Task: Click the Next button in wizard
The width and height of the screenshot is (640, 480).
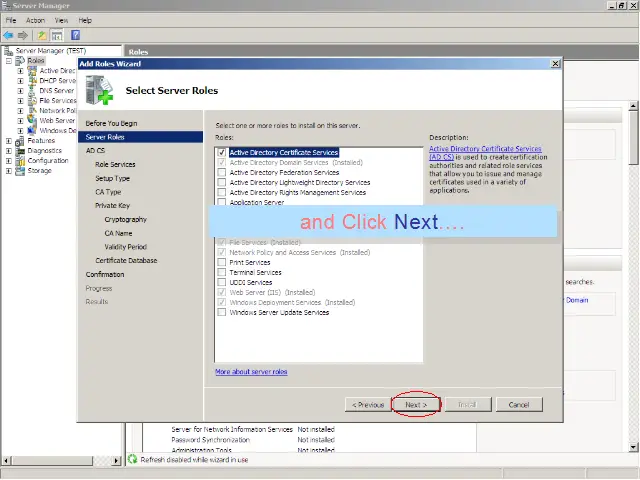Action: (416, 405)
